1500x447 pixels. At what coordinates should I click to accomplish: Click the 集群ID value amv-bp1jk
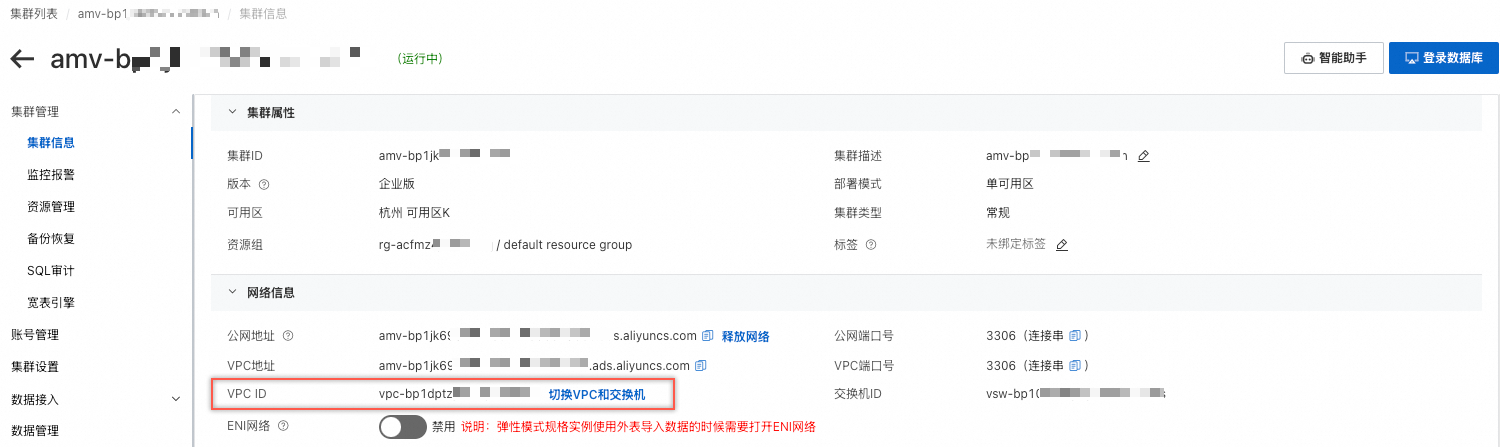pos(445,156)
